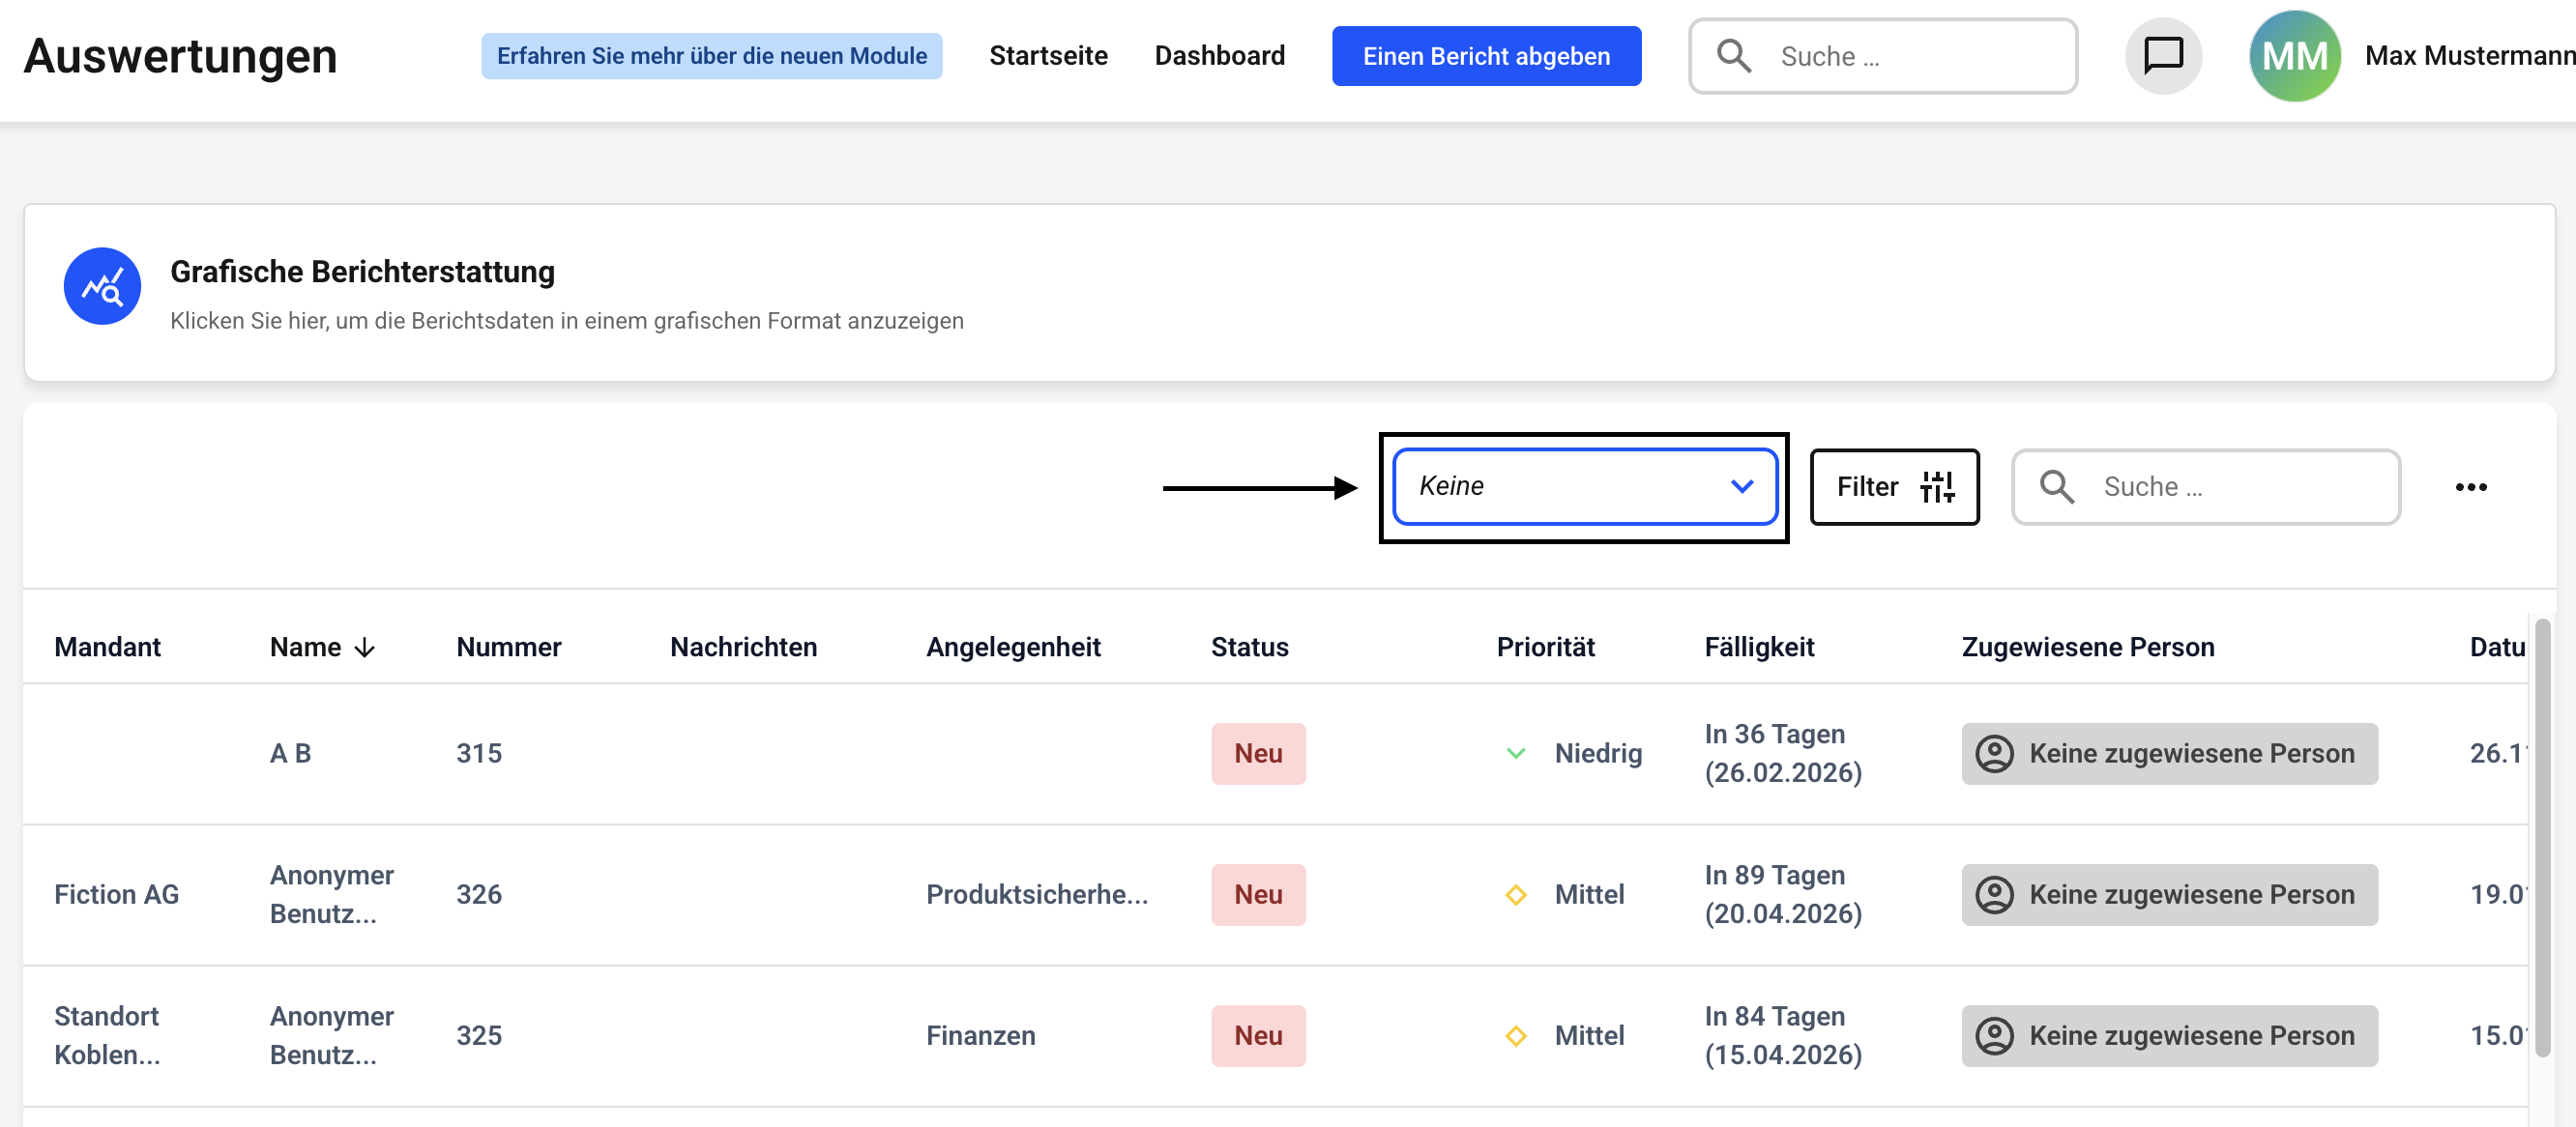This screenshot has width=2576, height=1127.
Task: Open the Filter sliders button
Action: coord(1894,487)
